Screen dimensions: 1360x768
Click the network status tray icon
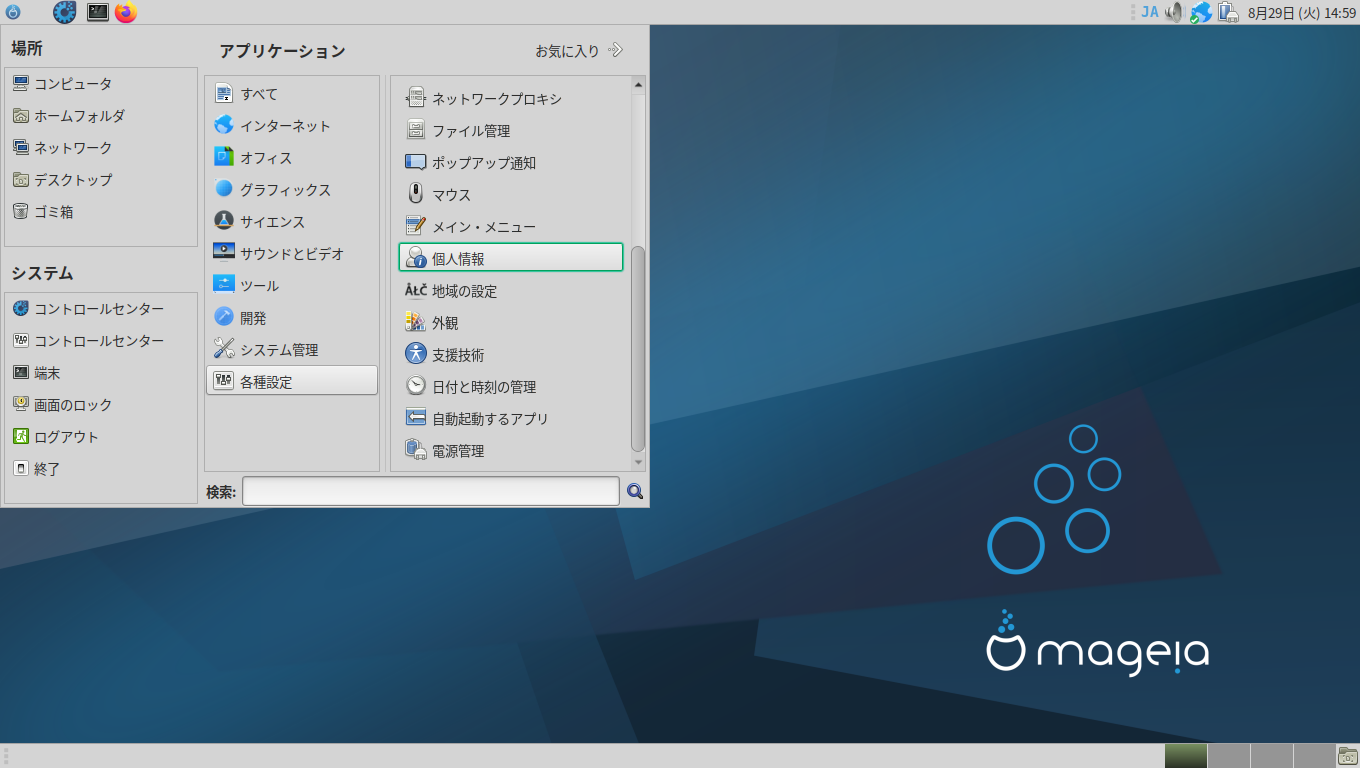pyautogui.click(x=1201, y=12)
